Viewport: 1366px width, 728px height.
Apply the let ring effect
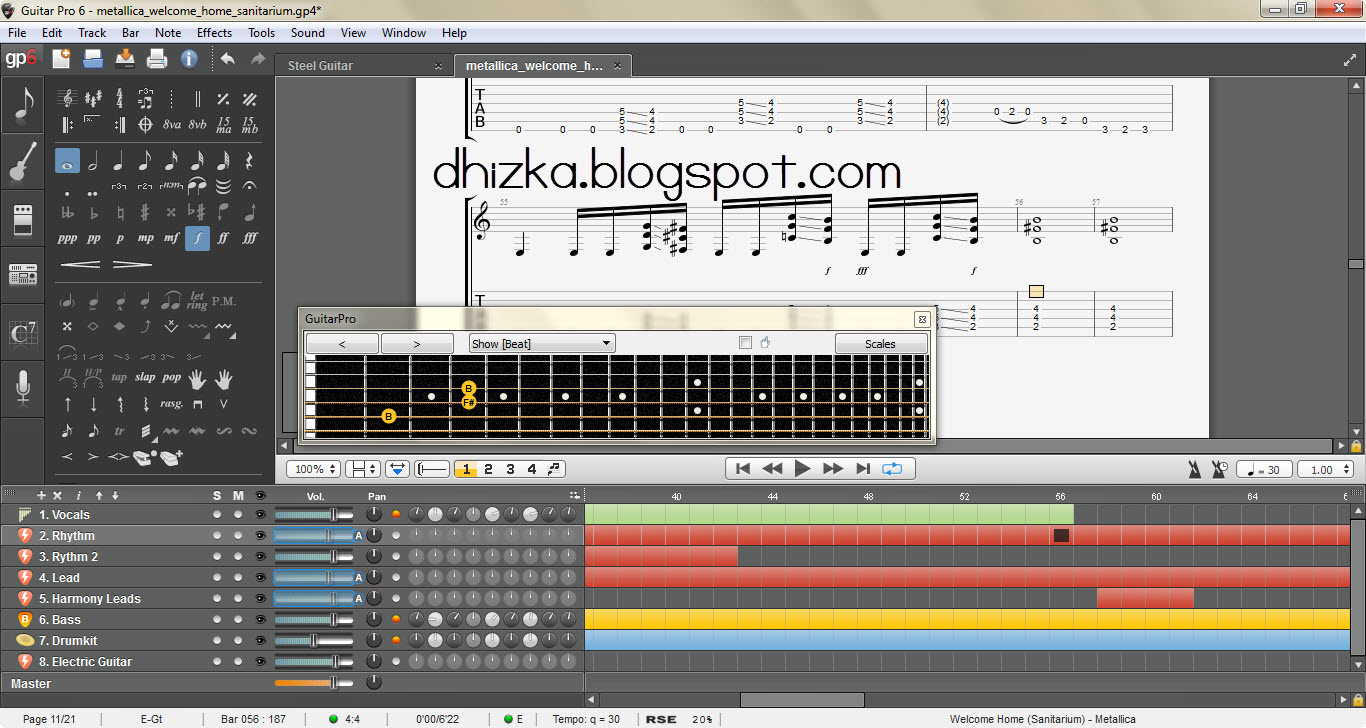tap(197, 300)
